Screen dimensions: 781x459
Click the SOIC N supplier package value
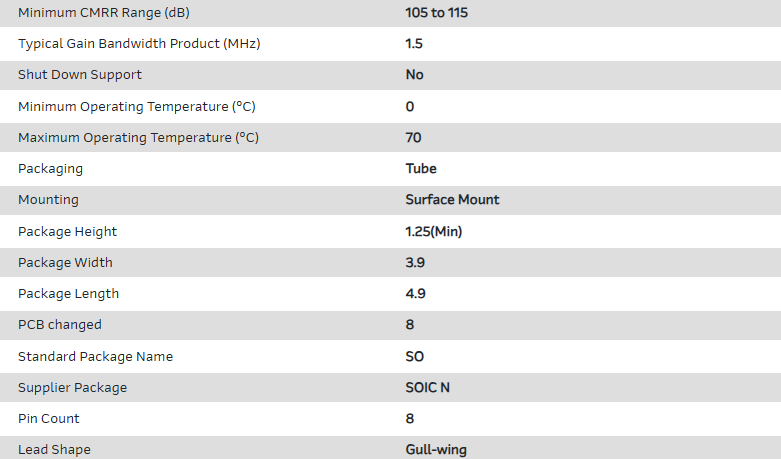point(428,387)
